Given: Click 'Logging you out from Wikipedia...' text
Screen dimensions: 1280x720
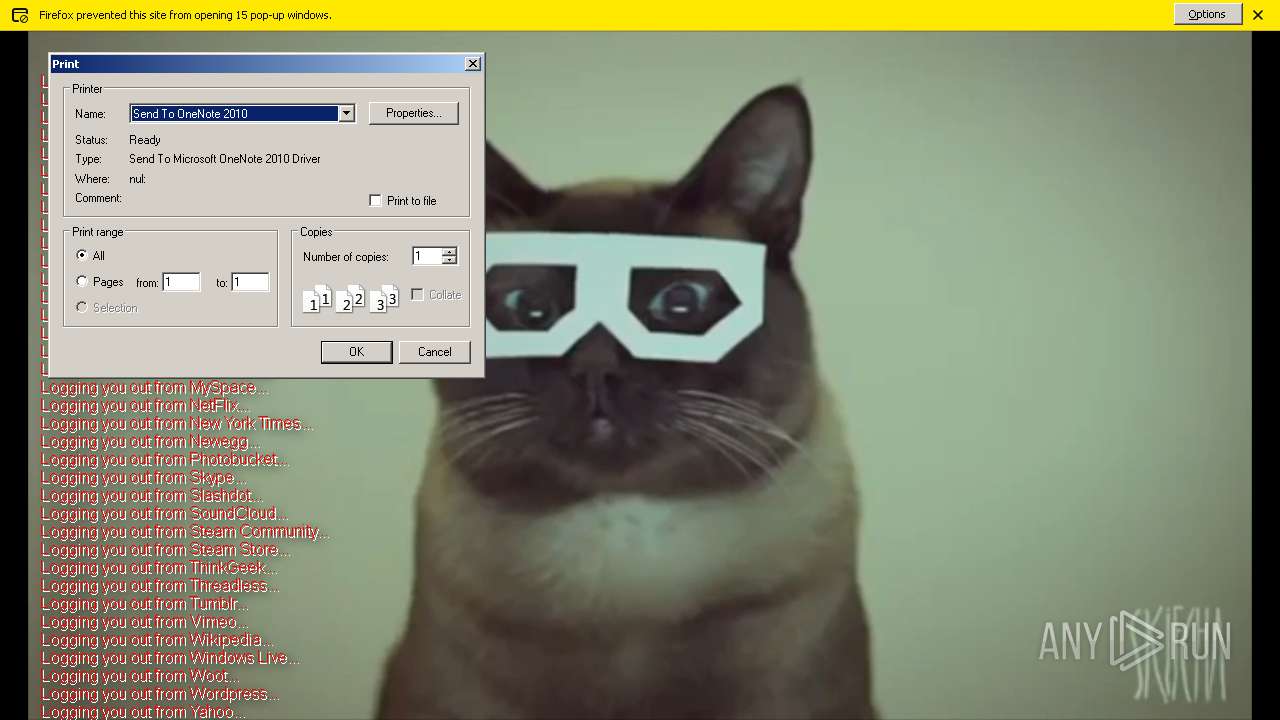Looking at the screenshot, I should [x=157, y=640].
